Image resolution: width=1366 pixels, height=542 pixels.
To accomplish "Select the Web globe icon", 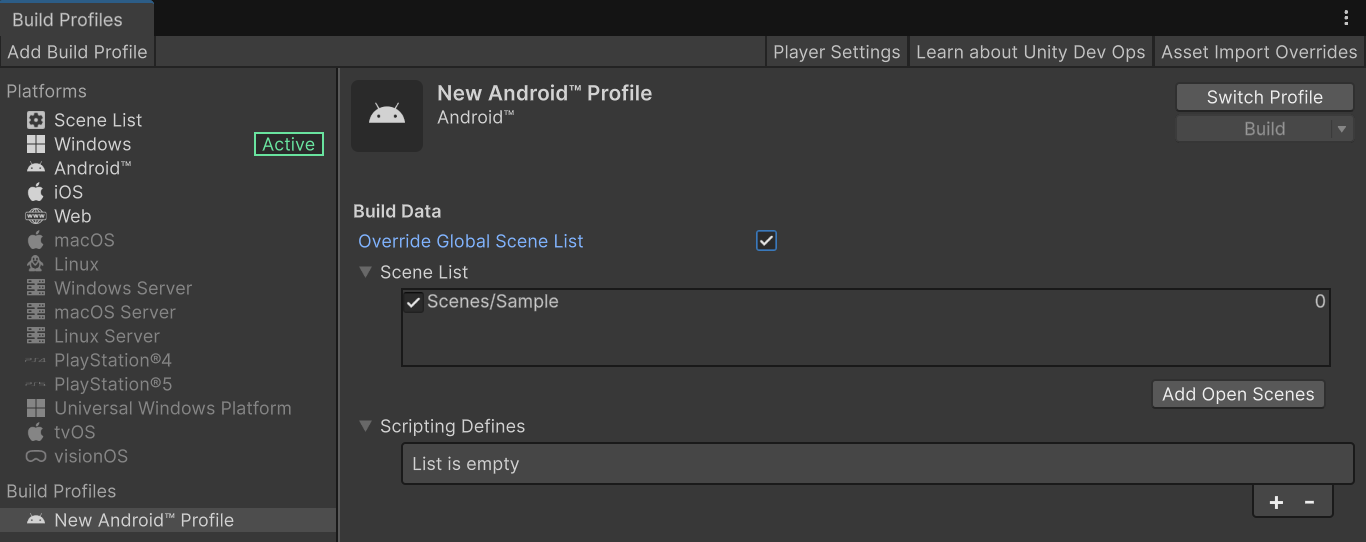I will (36, 216).
